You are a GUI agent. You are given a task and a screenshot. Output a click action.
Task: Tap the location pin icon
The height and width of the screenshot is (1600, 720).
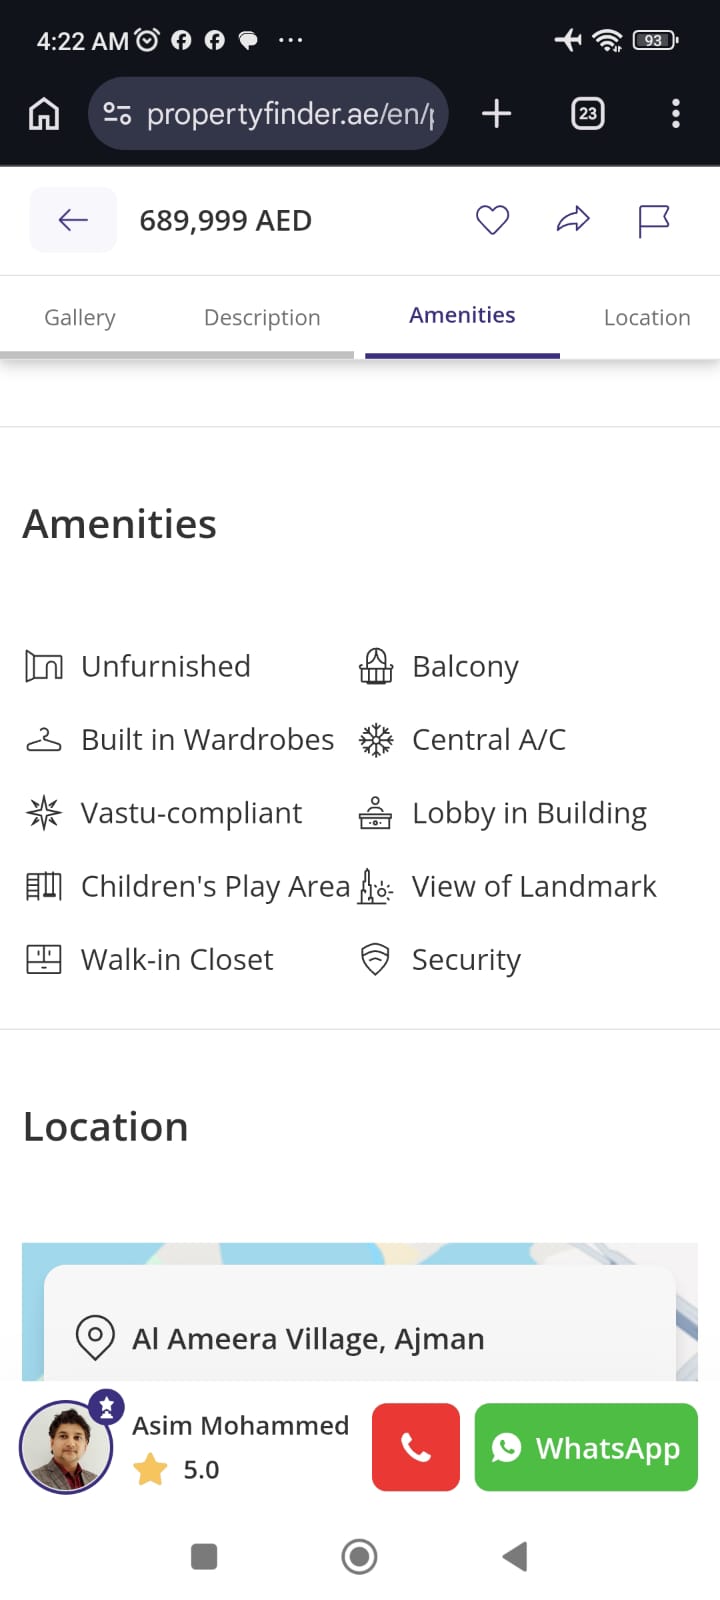(95, 1336)
